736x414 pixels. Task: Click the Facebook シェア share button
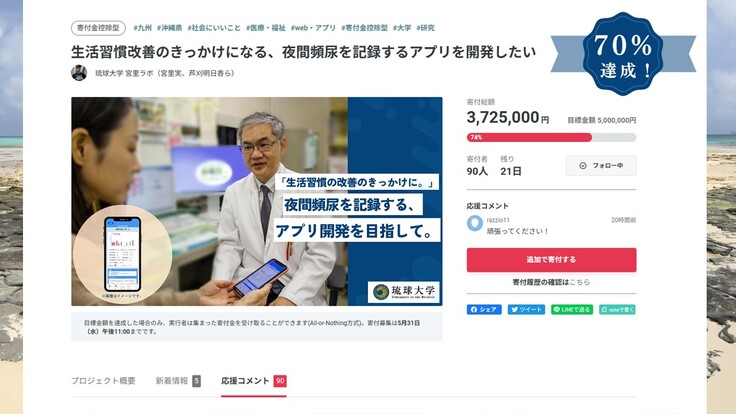(x=484, y=309)
